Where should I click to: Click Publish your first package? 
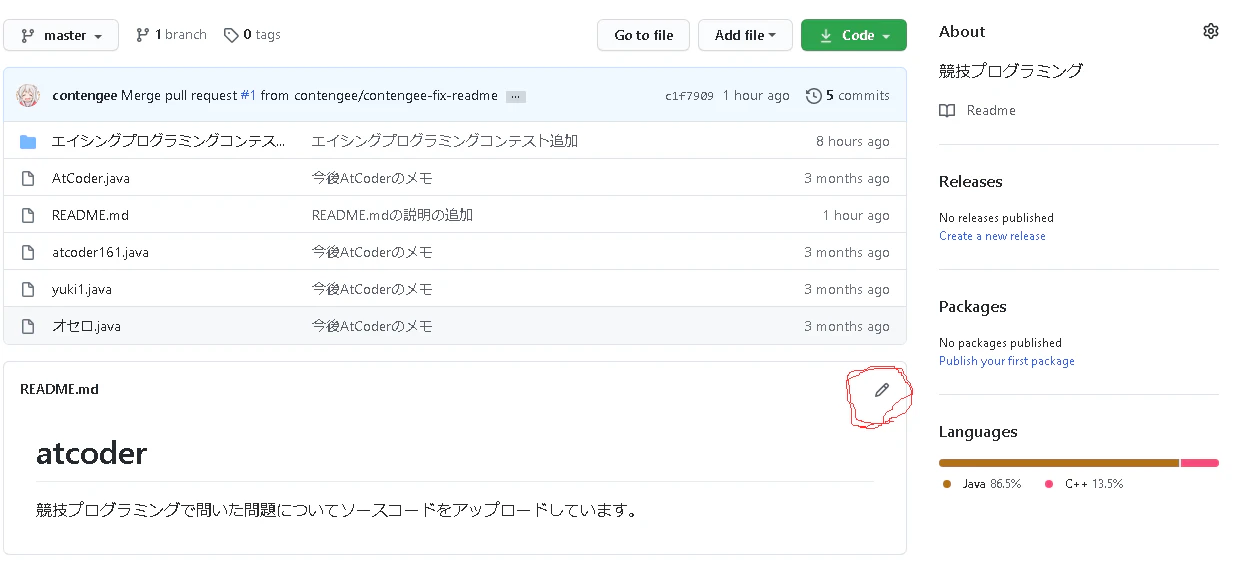tap(1007, 361)
